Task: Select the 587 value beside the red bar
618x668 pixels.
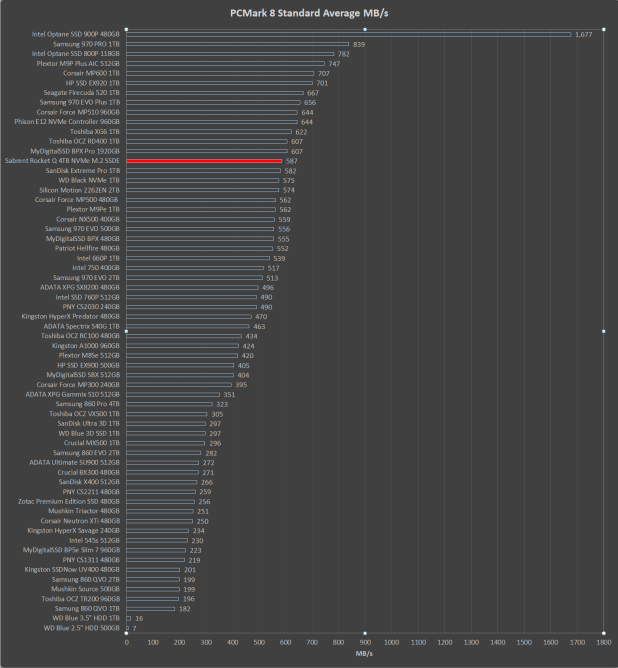Action: 292,161
